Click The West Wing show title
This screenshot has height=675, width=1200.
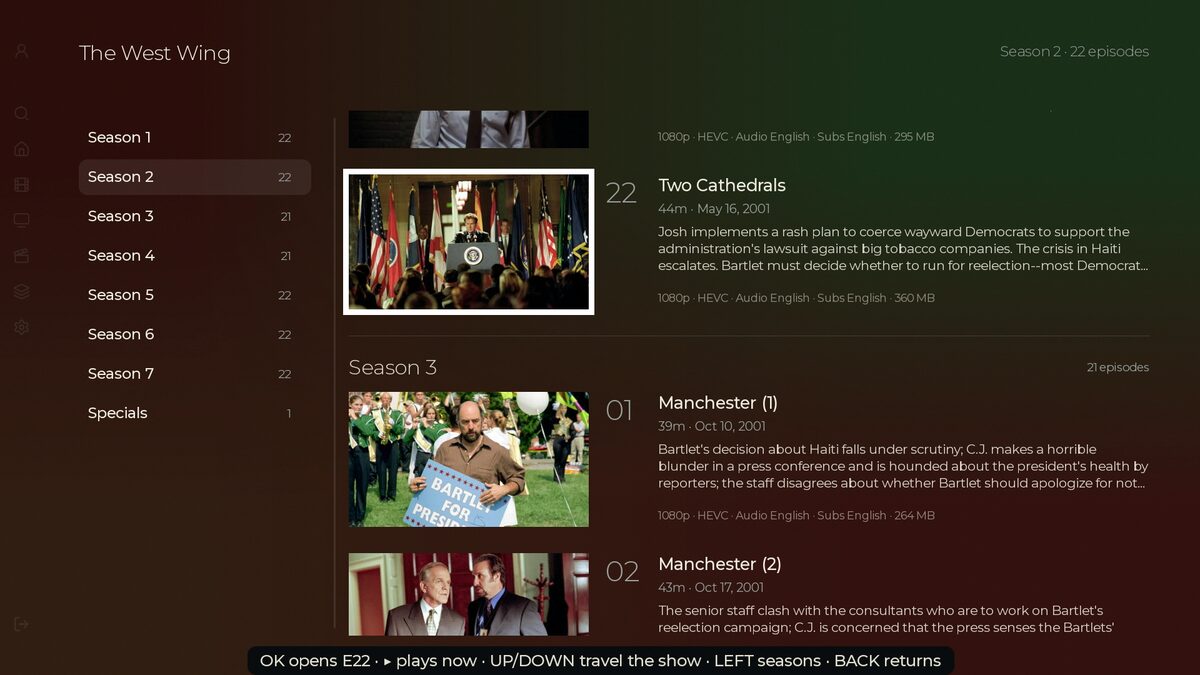(155, 53)
